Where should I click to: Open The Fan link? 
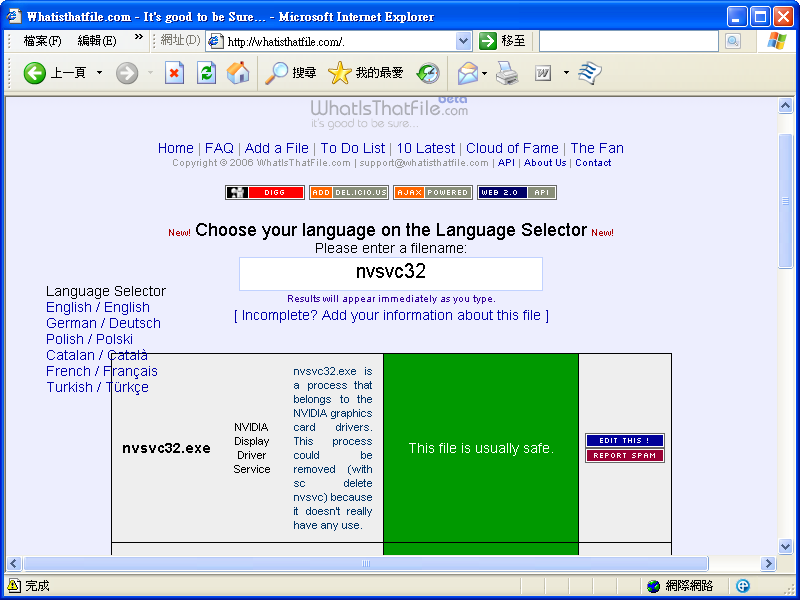point(597,148)
